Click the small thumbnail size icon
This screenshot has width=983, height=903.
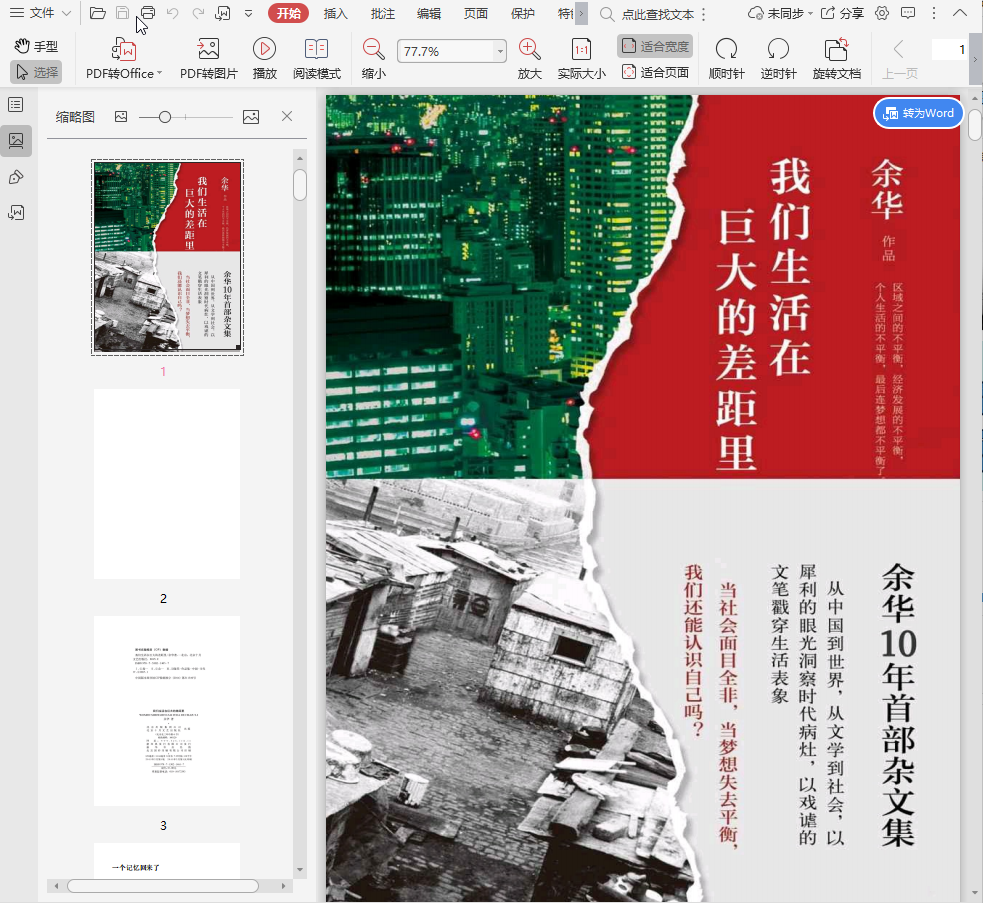pyautogui.click(x=121, y=117)
